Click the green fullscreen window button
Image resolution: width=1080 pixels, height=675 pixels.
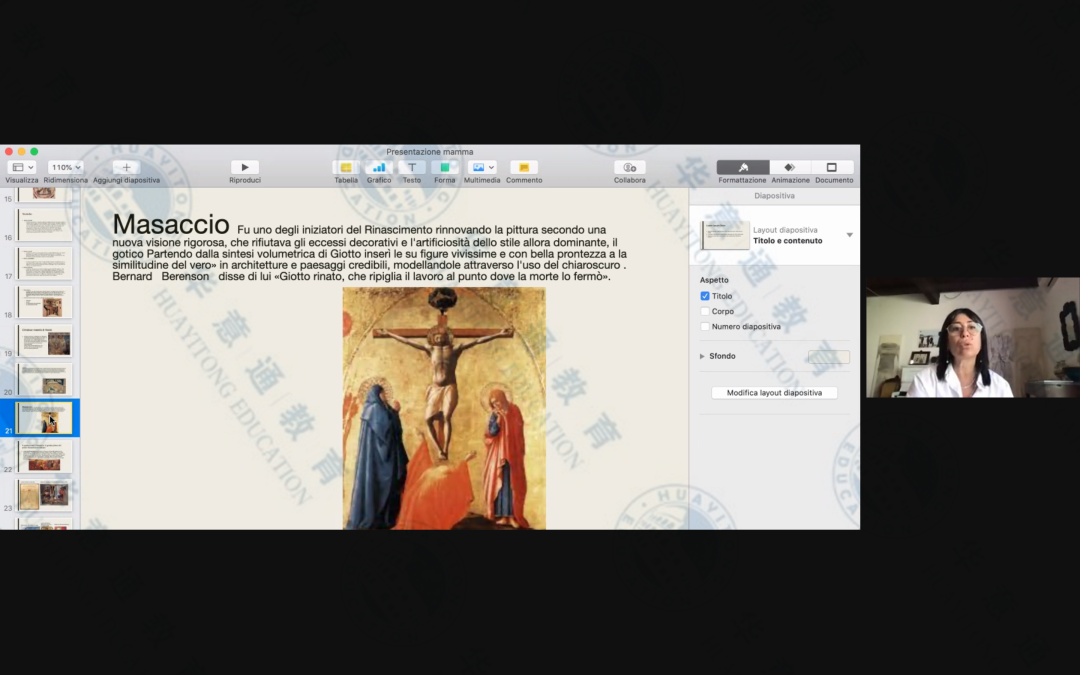[x=34, y=152]
